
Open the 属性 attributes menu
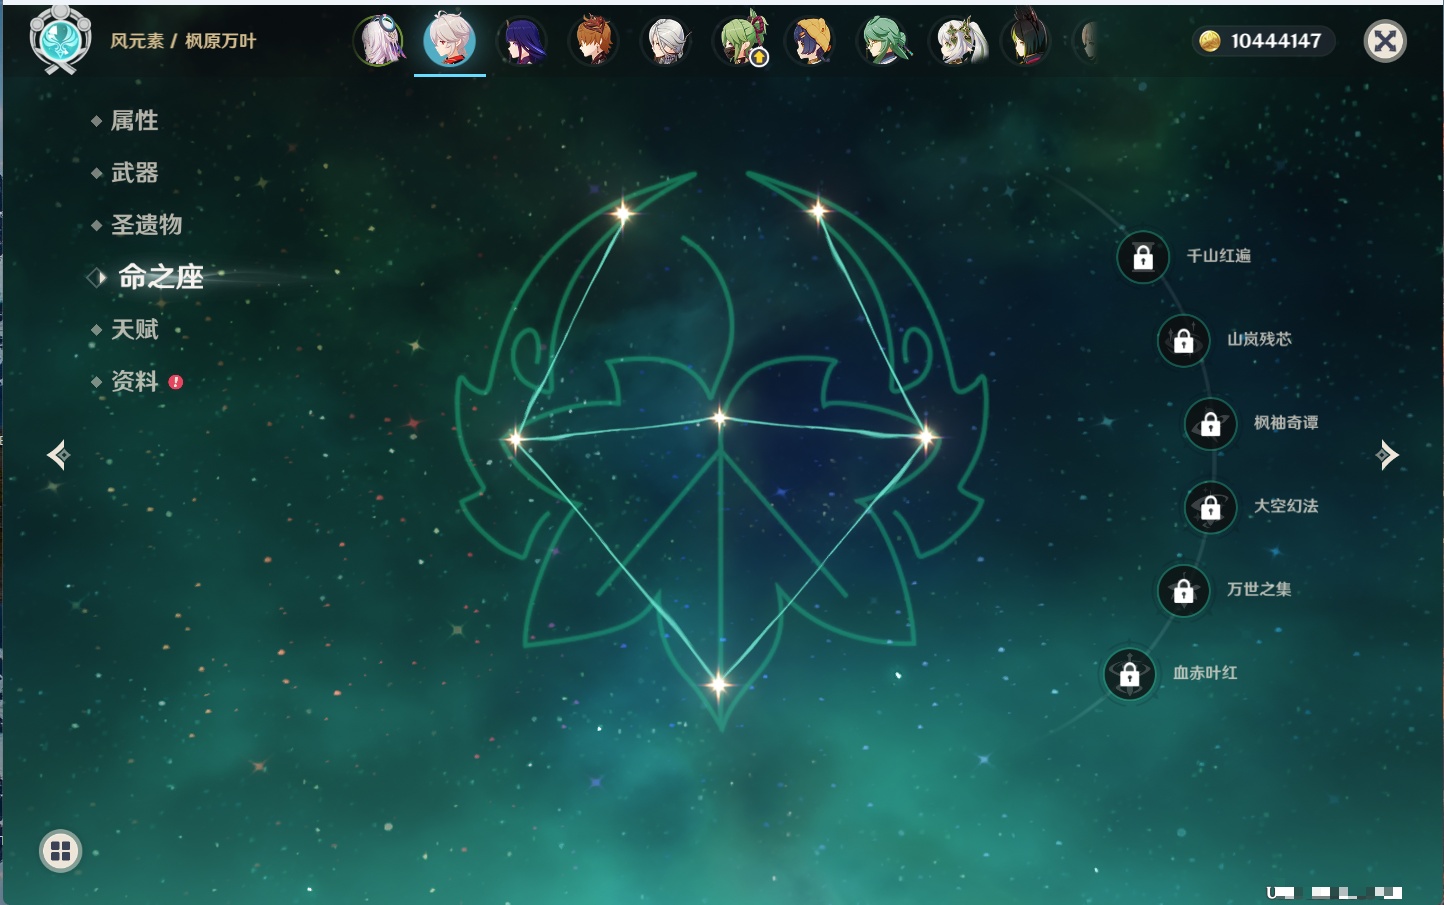(134, 121)
